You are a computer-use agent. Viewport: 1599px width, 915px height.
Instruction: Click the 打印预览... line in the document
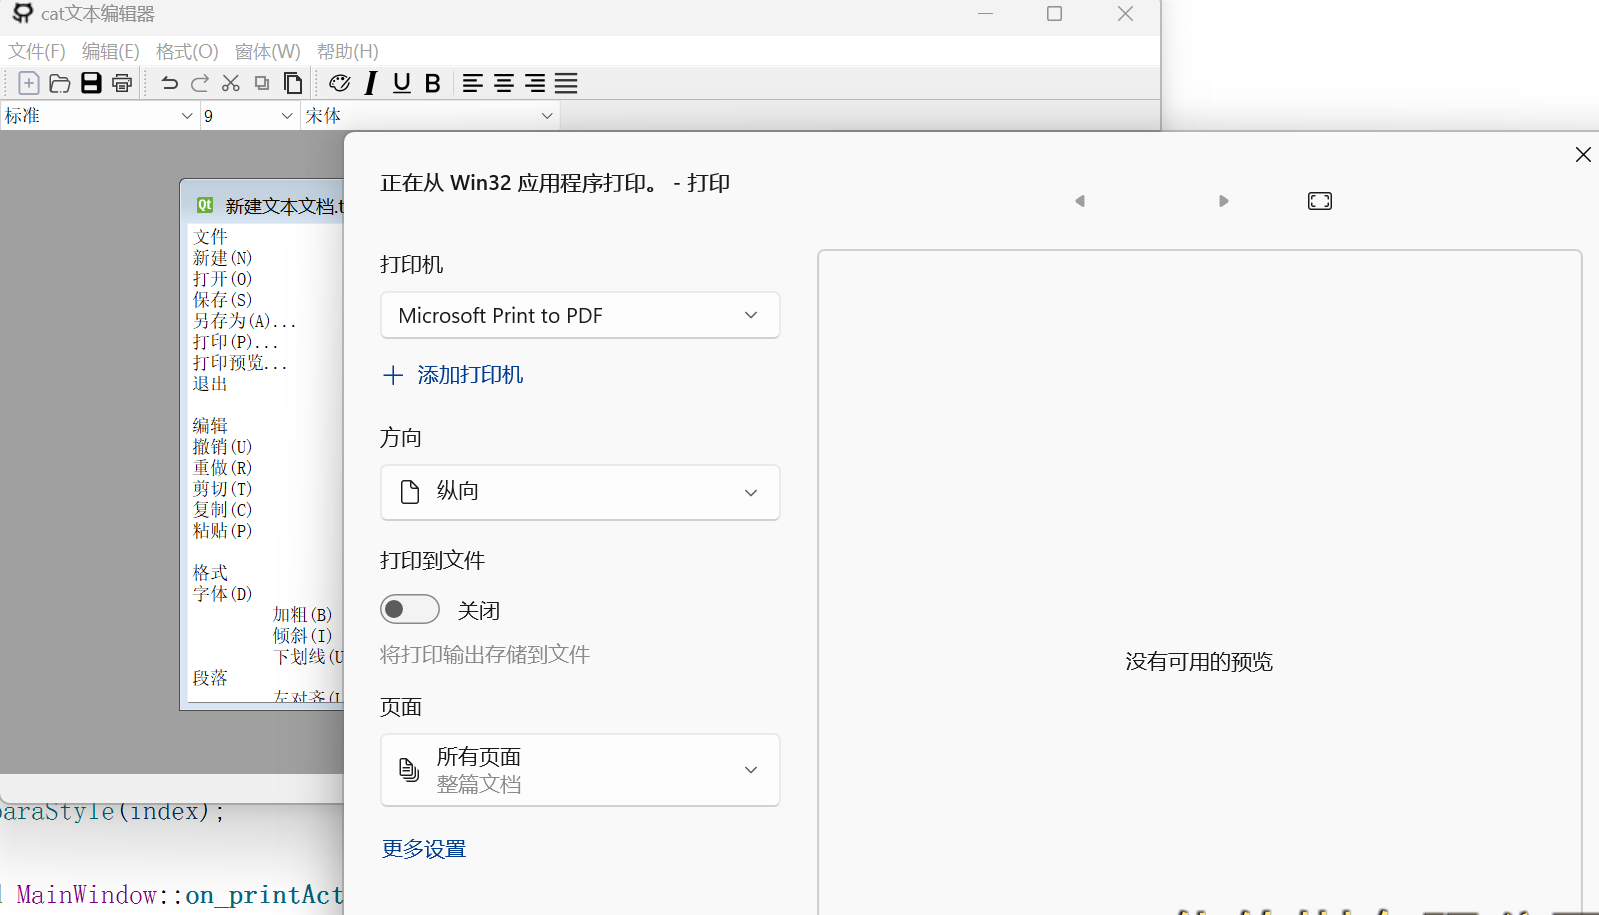pyautogui.click(x=240, y=363)
